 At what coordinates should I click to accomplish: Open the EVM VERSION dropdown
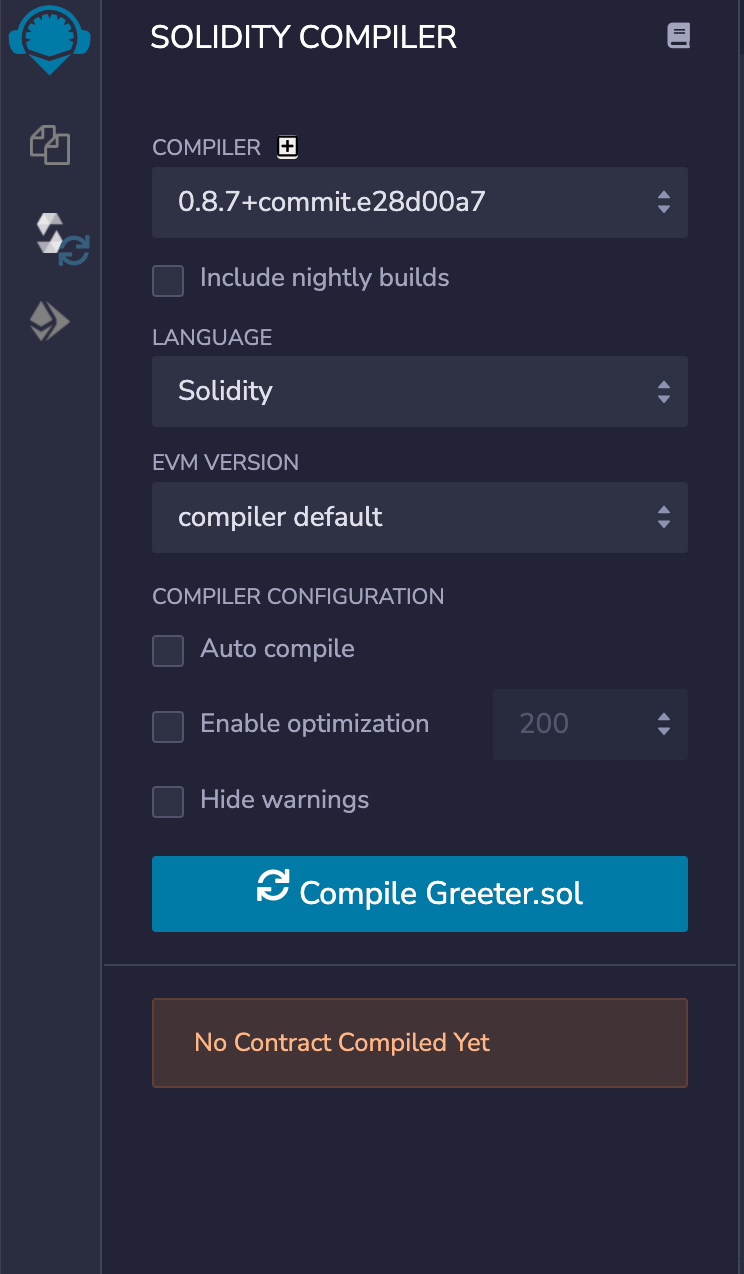(420, 518)
